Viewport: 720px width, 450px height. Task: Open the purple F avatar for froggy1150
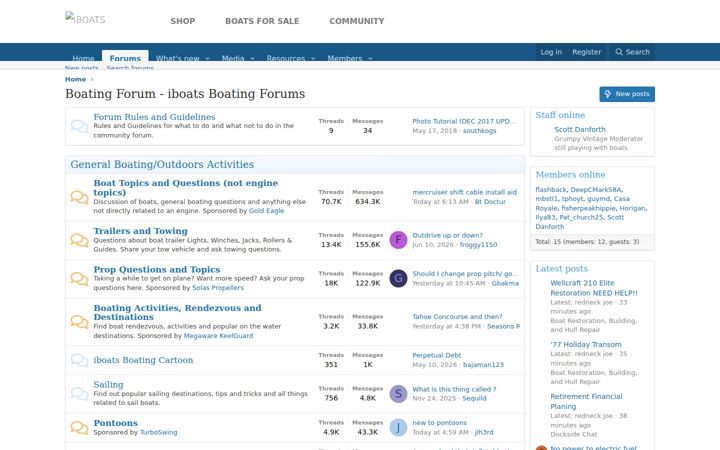pos(398,240)
